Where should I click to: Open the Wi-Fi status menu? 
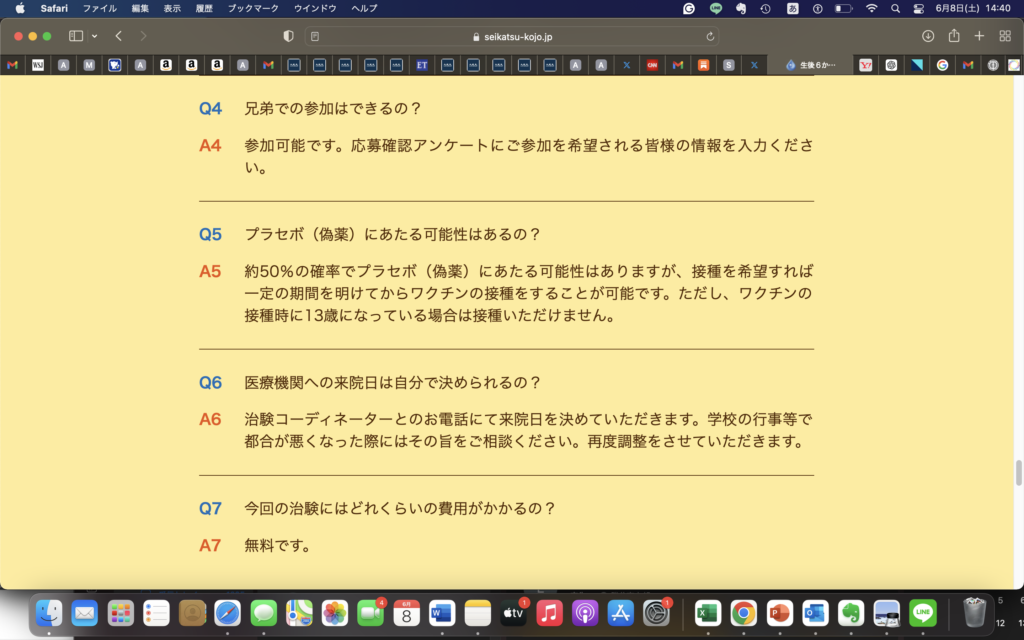coord(871,8)
